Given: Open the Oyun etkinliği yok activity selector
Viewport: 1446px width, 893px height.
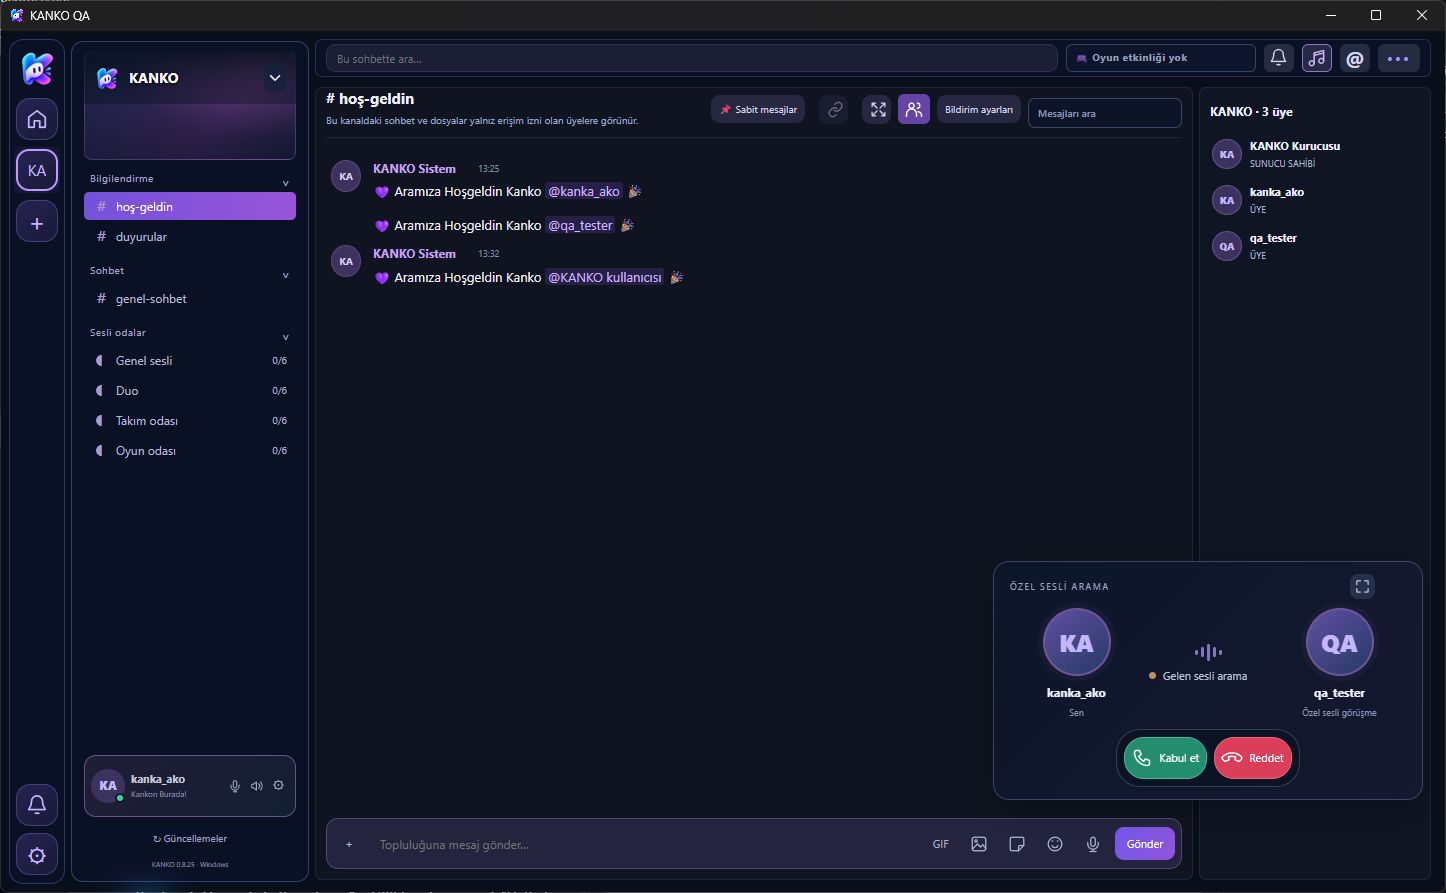Looking at the screenshot, I should (1160, 58).
